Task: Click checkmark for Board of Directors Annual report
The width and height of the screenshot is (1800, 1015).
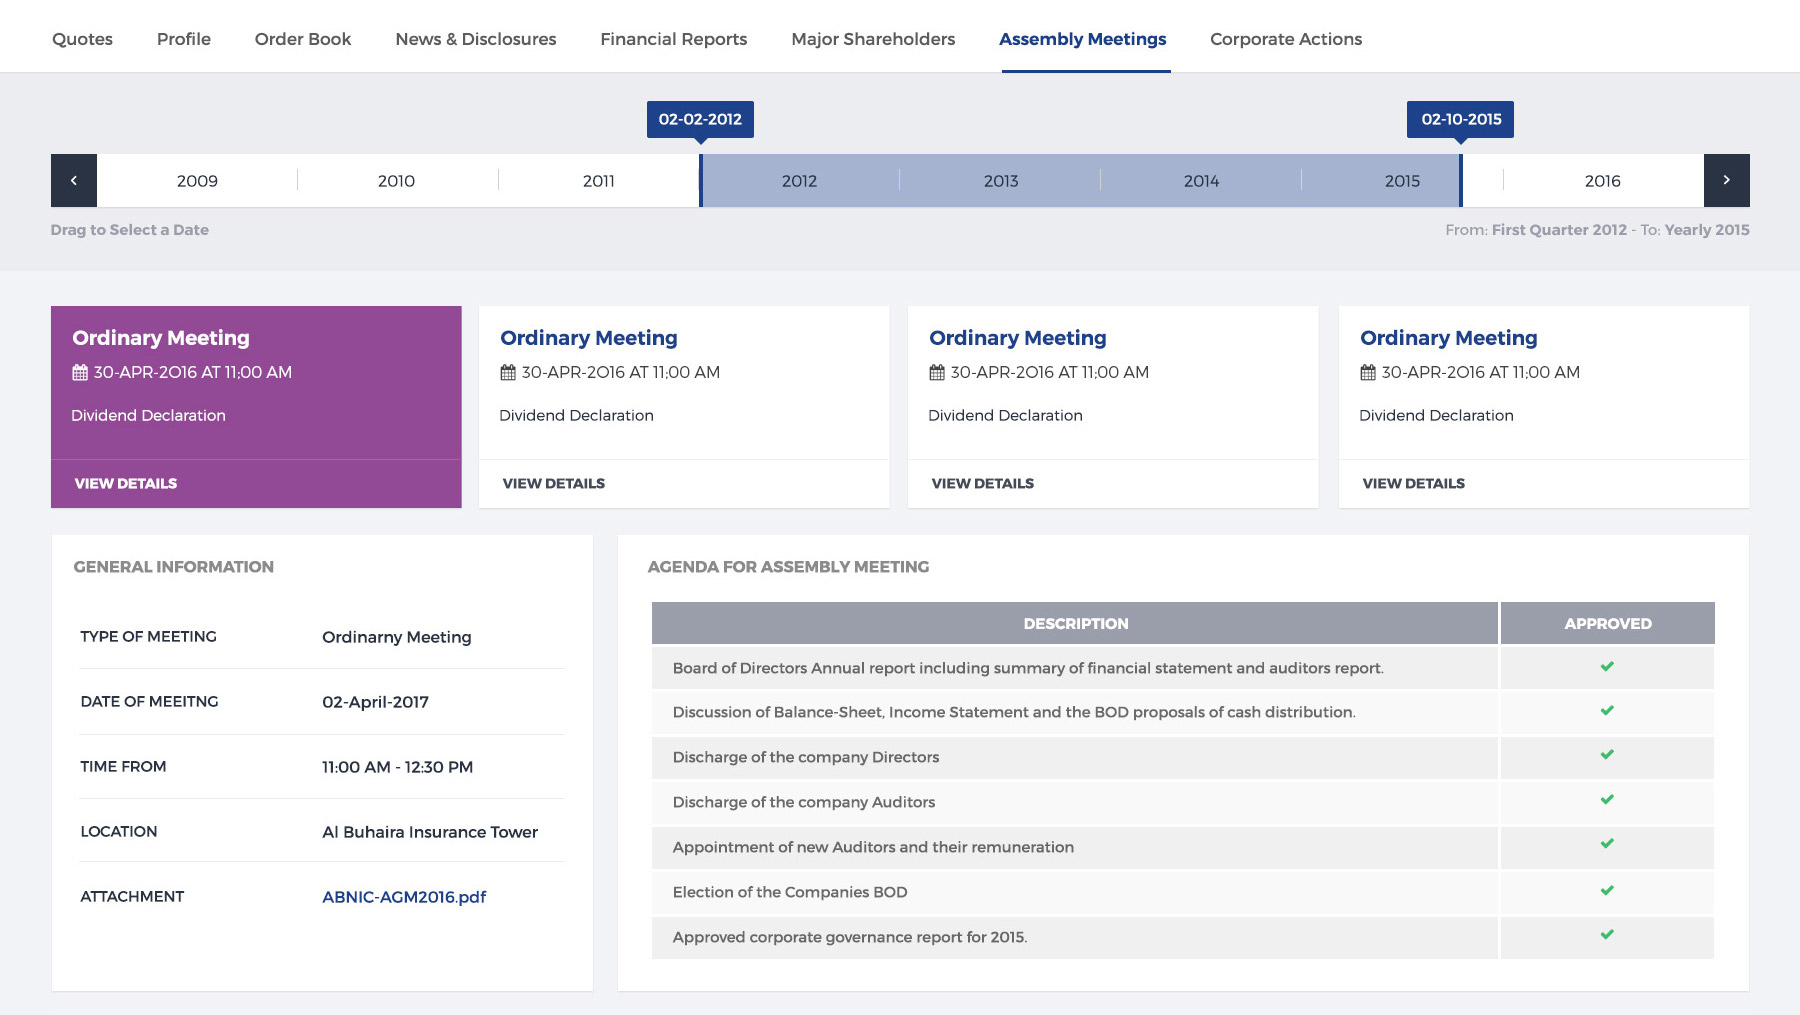Action: pos(1607,667)
